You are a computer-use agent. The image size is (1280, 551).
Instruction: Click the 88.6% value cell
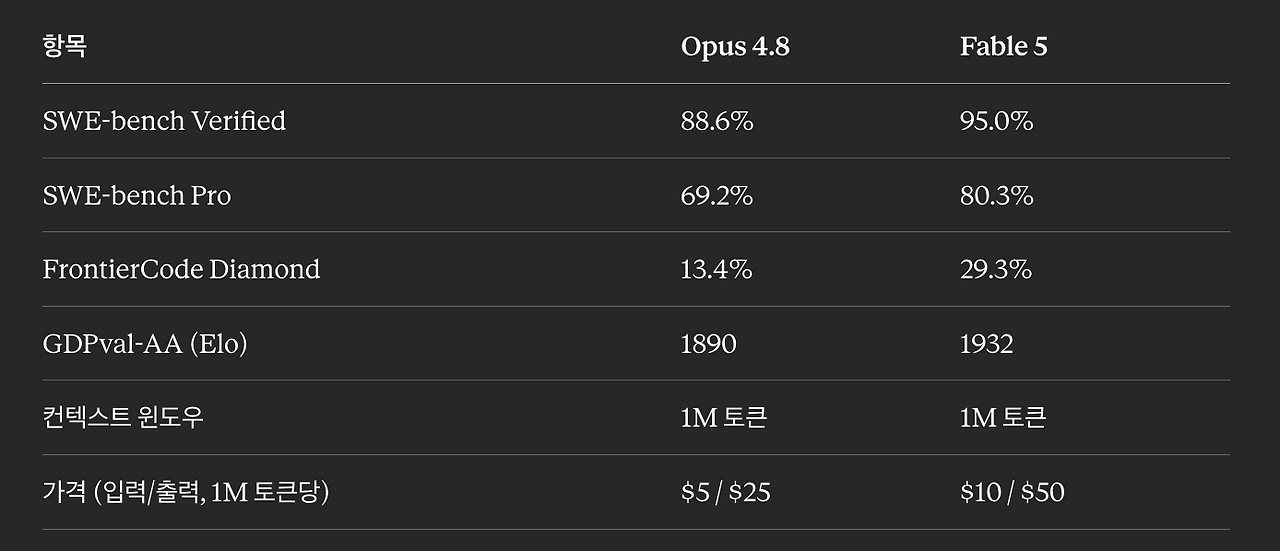[717, 121]
